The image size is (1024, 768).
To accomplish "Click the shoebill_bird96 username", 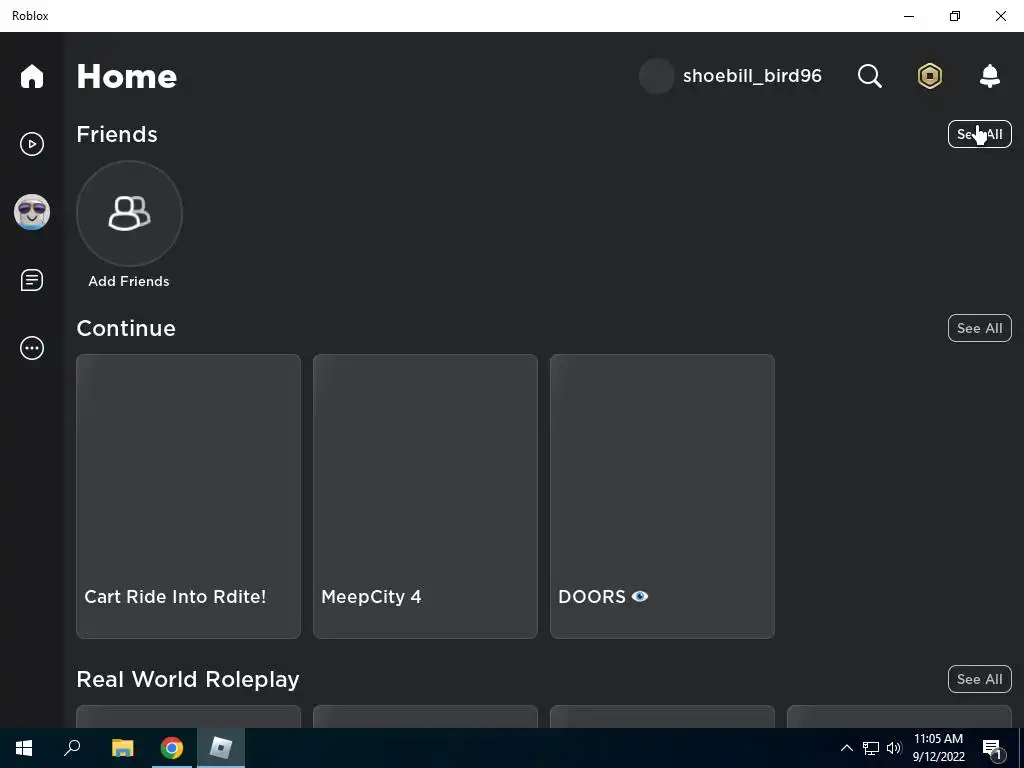I will (x=752, y=76).
